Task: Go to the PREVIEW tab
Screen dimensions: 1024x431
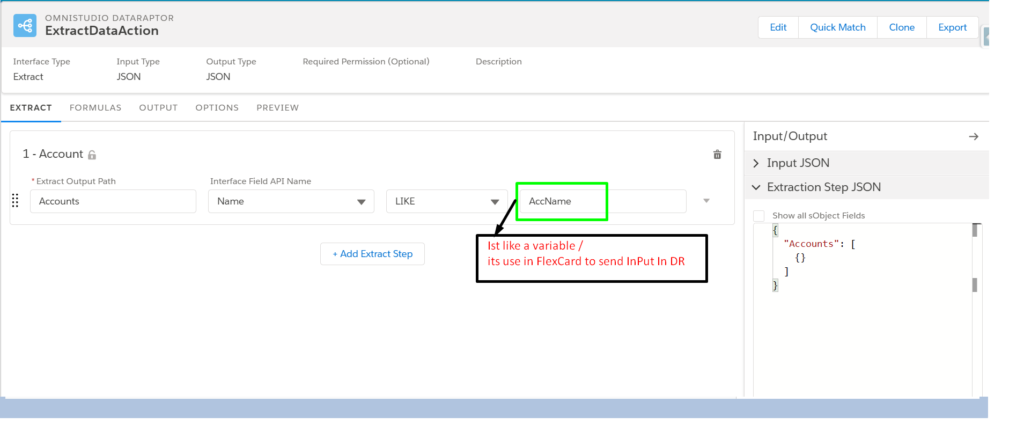Action: (278, 108)
